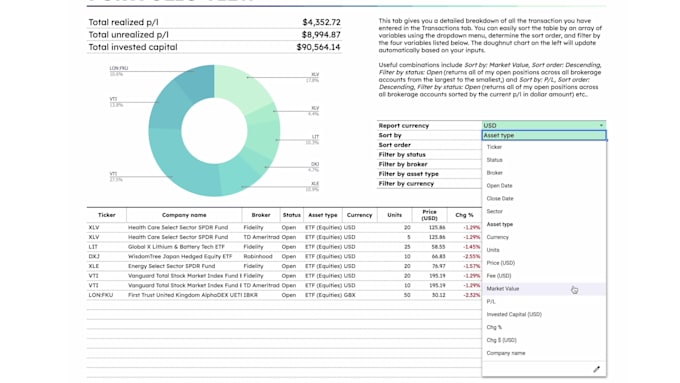The height and width of the screenshot is (383, 680).
Task: Choose Status in the sort dropdown list
Action: click(544, 160)
